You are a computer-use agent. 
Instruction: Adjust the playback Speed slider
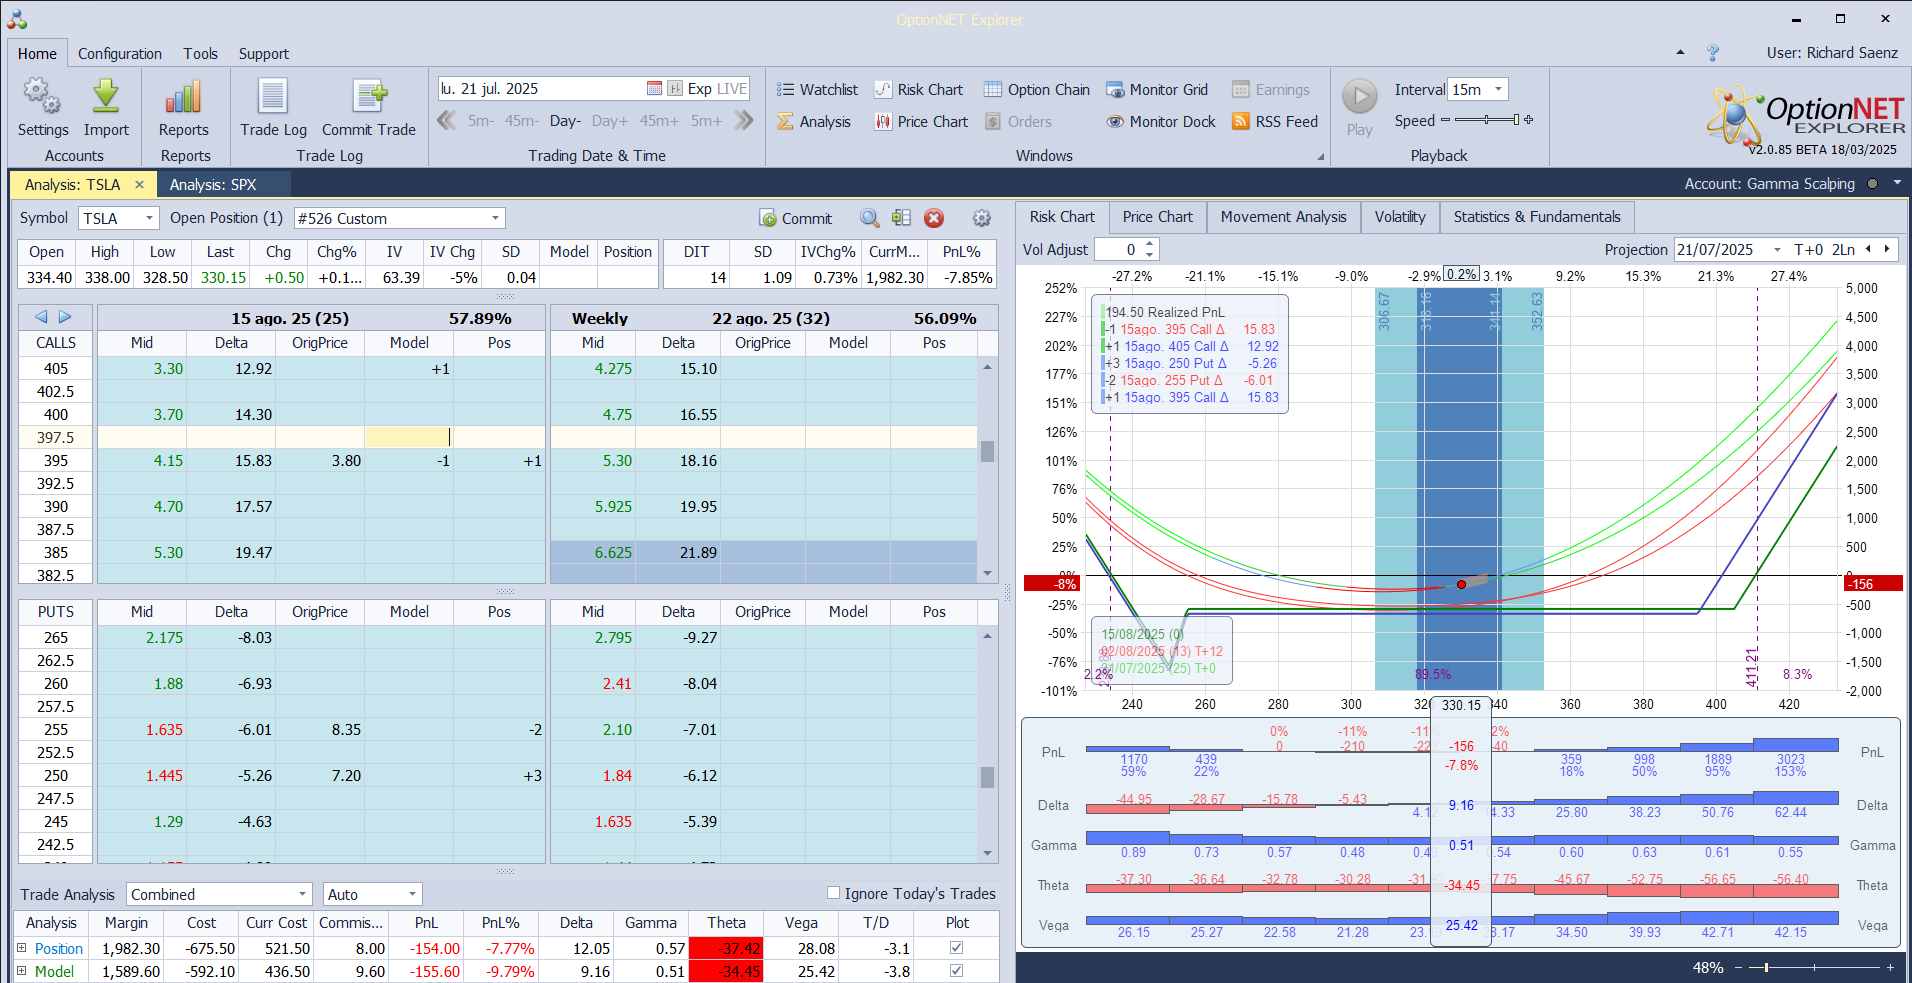point(1487,120)
